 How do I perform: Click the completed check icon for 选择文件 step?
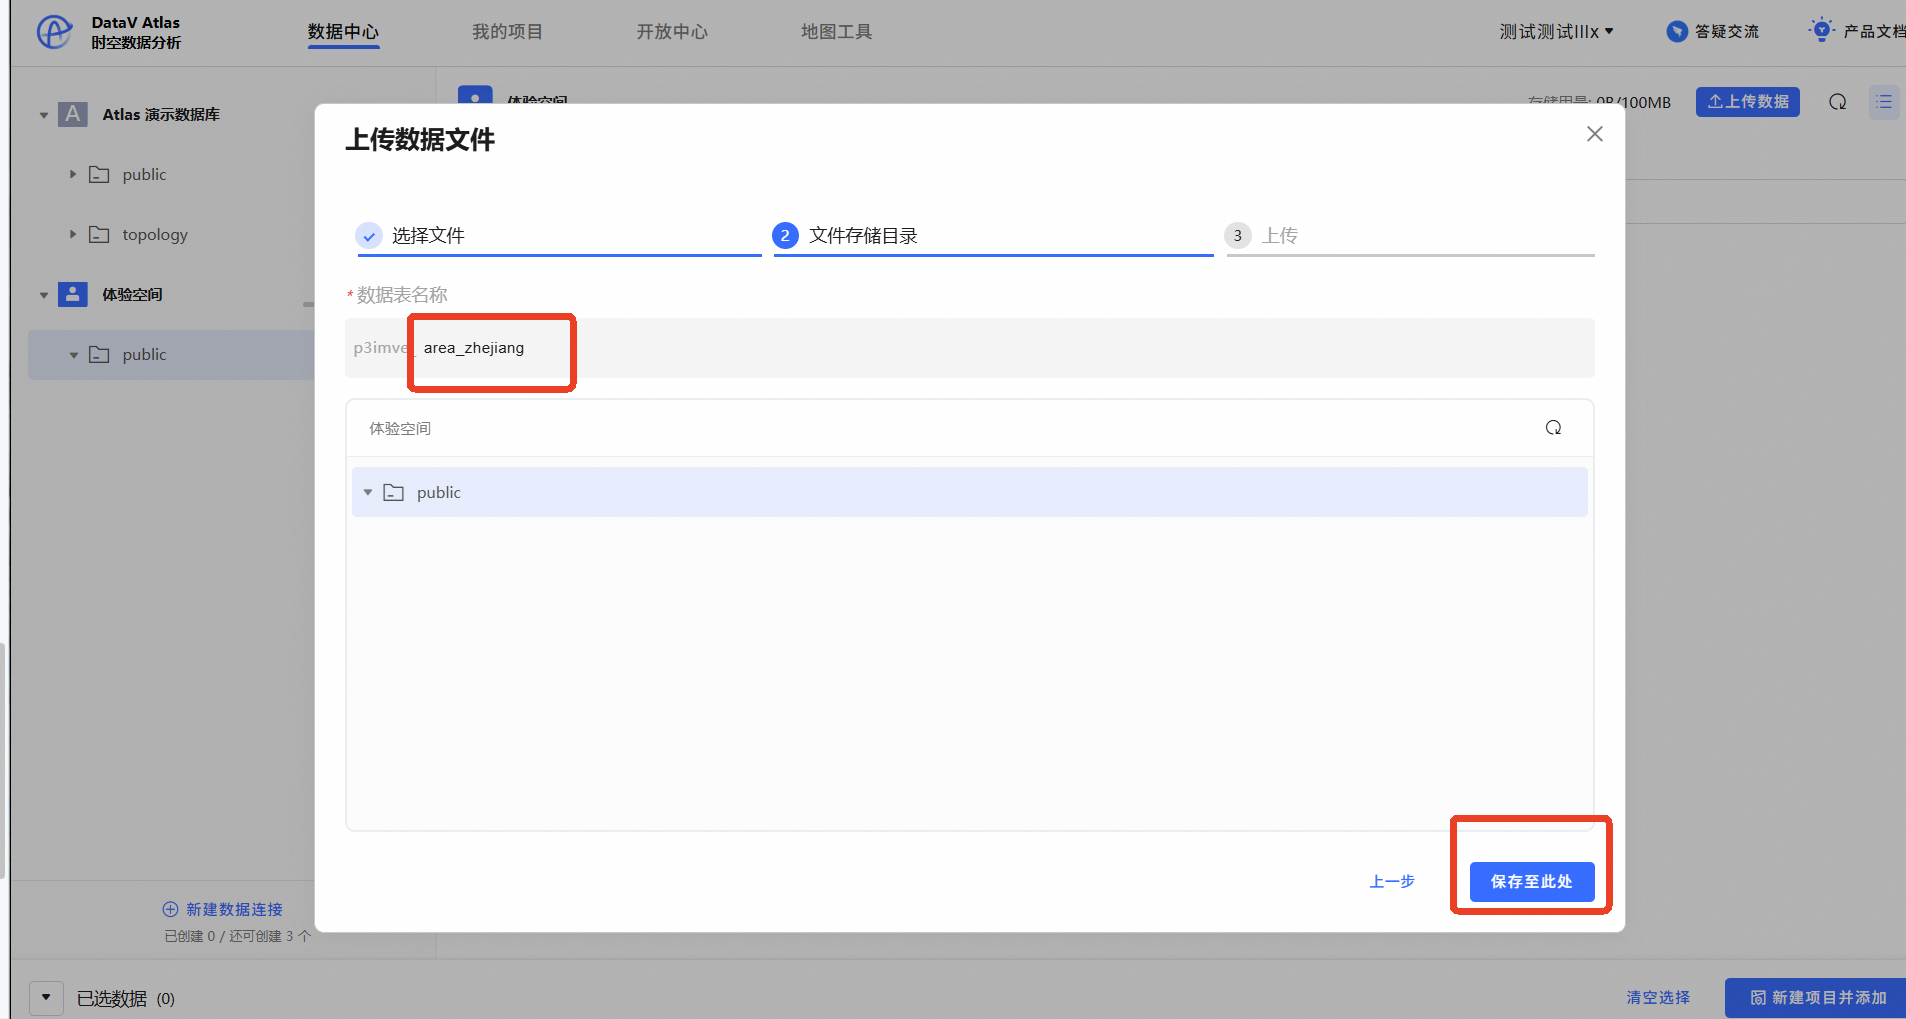coord(369,236)
